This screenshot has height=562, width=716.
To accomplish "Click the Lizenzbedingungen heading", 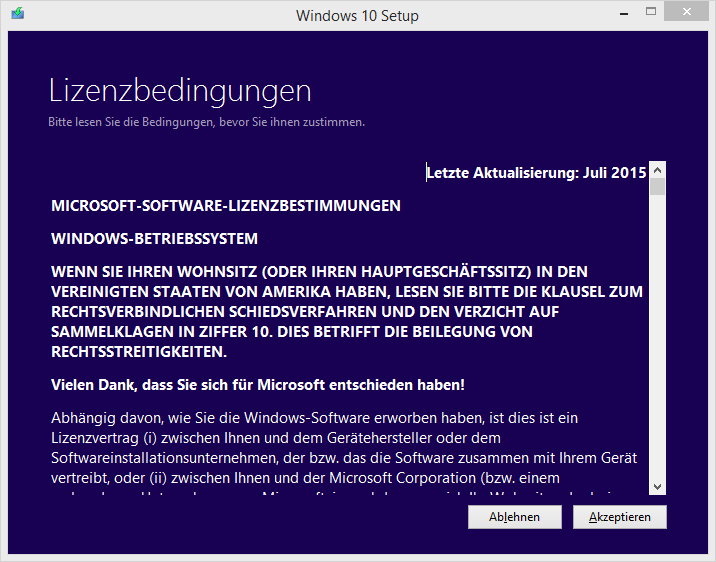I will 180,91.
